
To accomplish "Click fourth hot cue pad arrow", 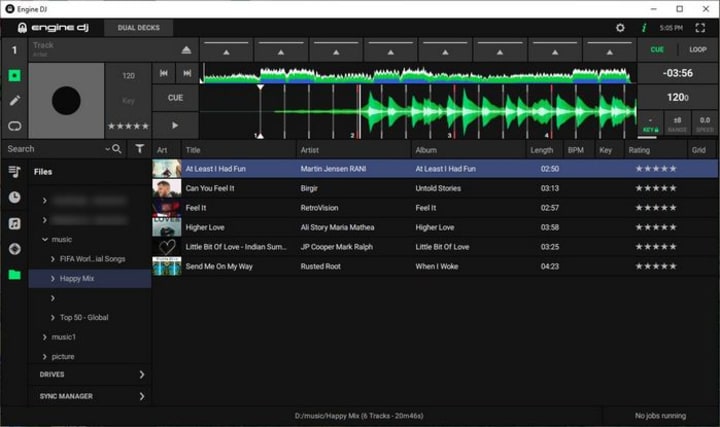I will (390, 50).
